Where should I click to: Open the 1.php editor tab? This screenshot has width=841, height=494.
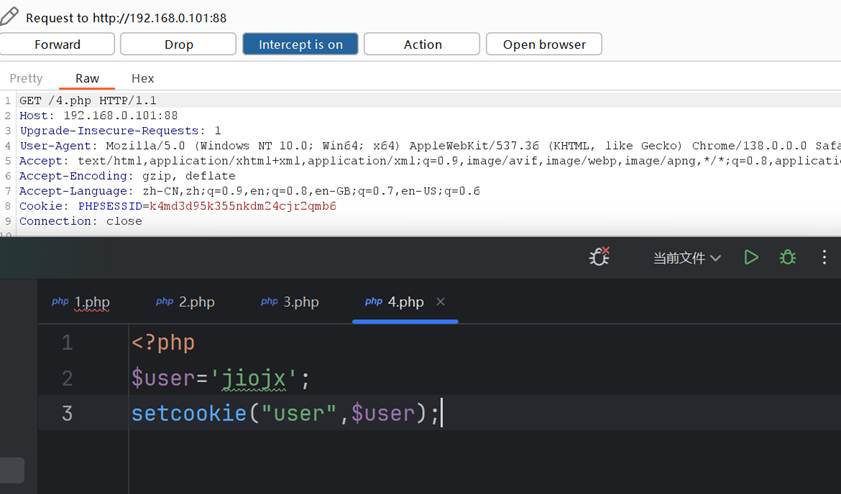82,302
